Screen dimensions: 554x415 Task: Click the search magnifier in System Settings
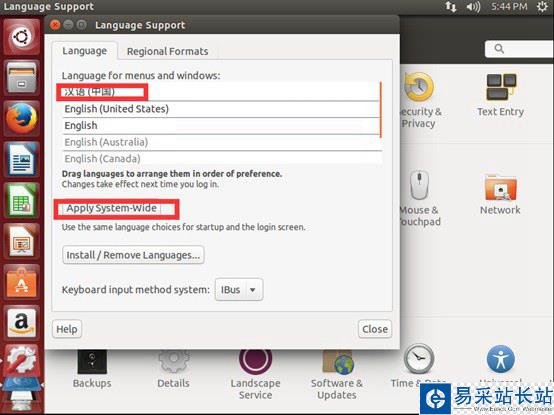tap(499, 49)
